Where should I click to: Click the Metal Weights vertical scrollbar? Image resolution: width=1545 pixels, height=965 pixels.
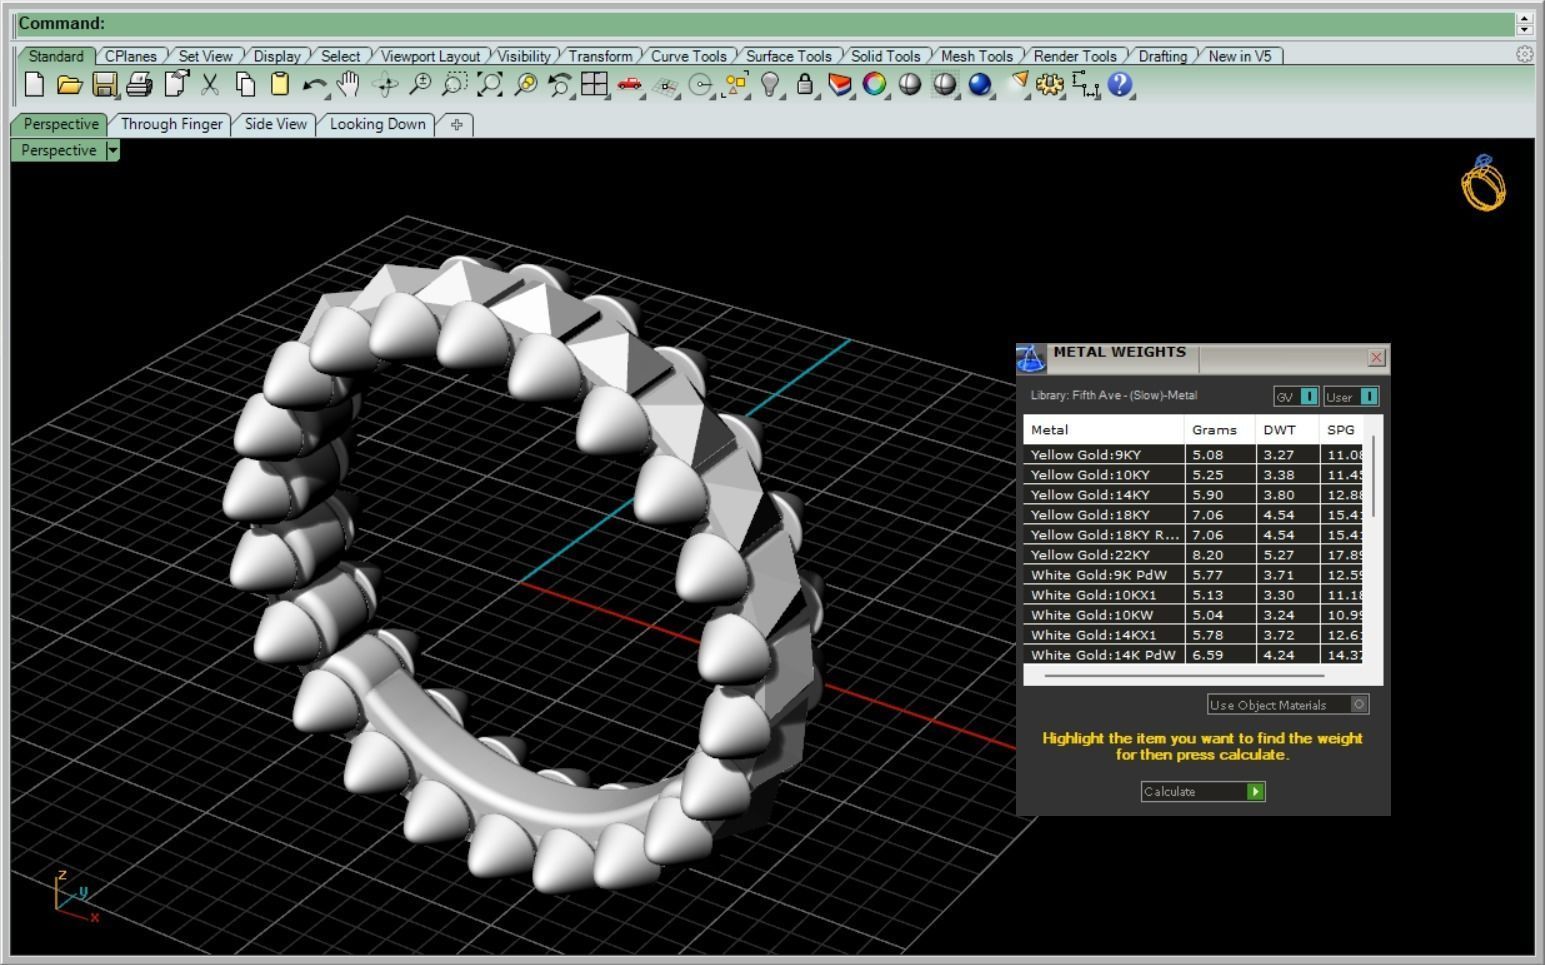tap(1375, 477)
